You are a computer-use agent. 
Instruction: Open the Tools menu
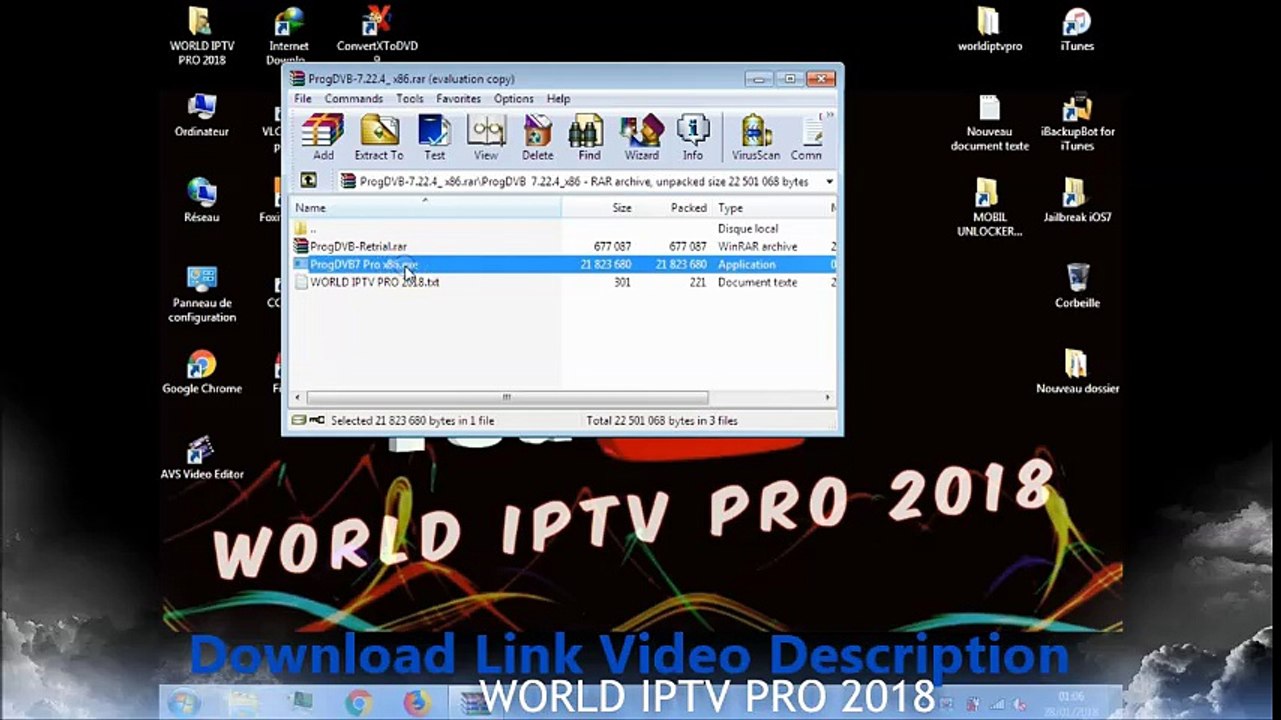(x=410, y=99)
